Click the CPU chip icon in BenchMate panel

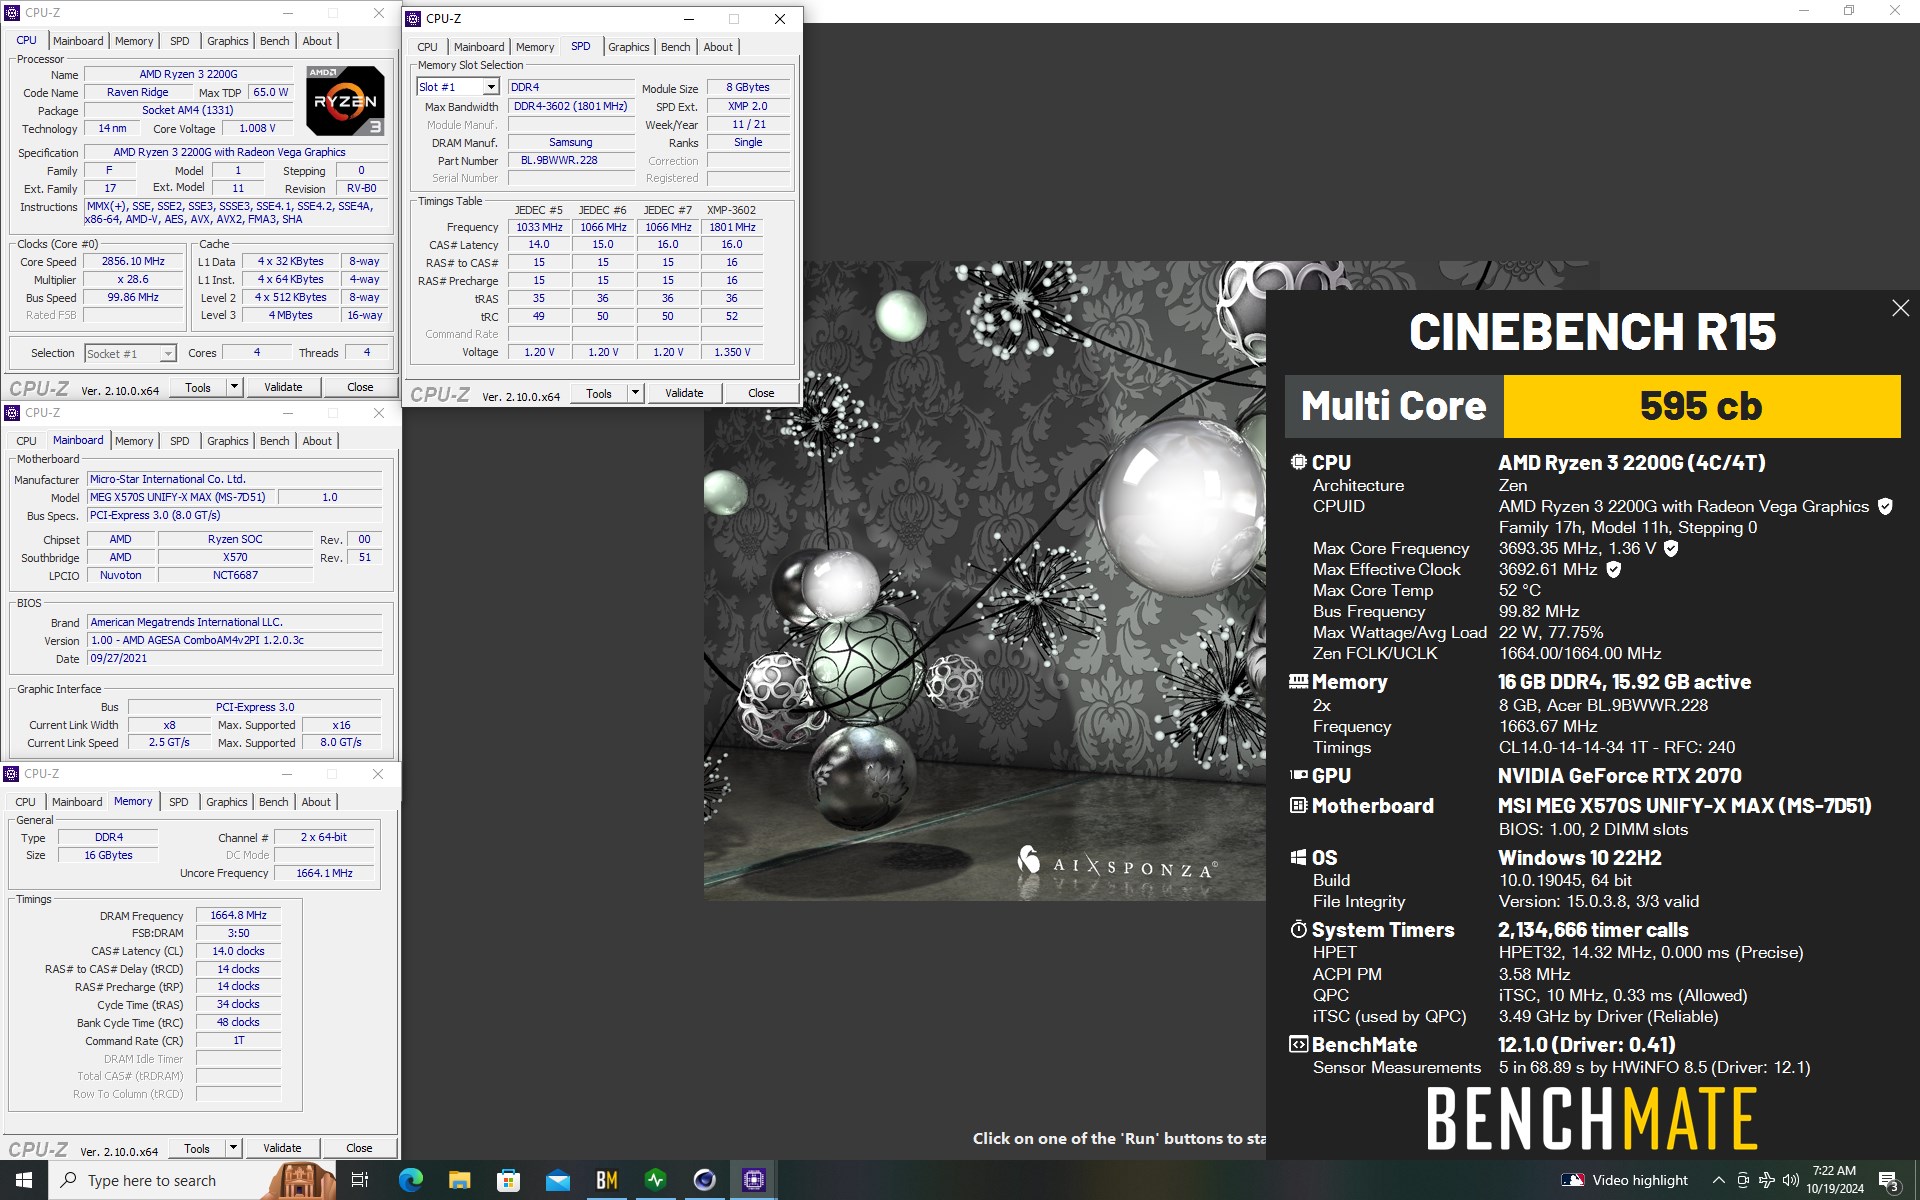click(x=1298, y=462)
